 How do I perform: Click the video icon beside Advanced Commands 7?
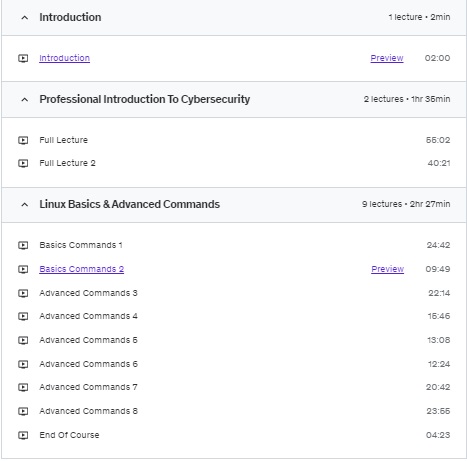23,387
